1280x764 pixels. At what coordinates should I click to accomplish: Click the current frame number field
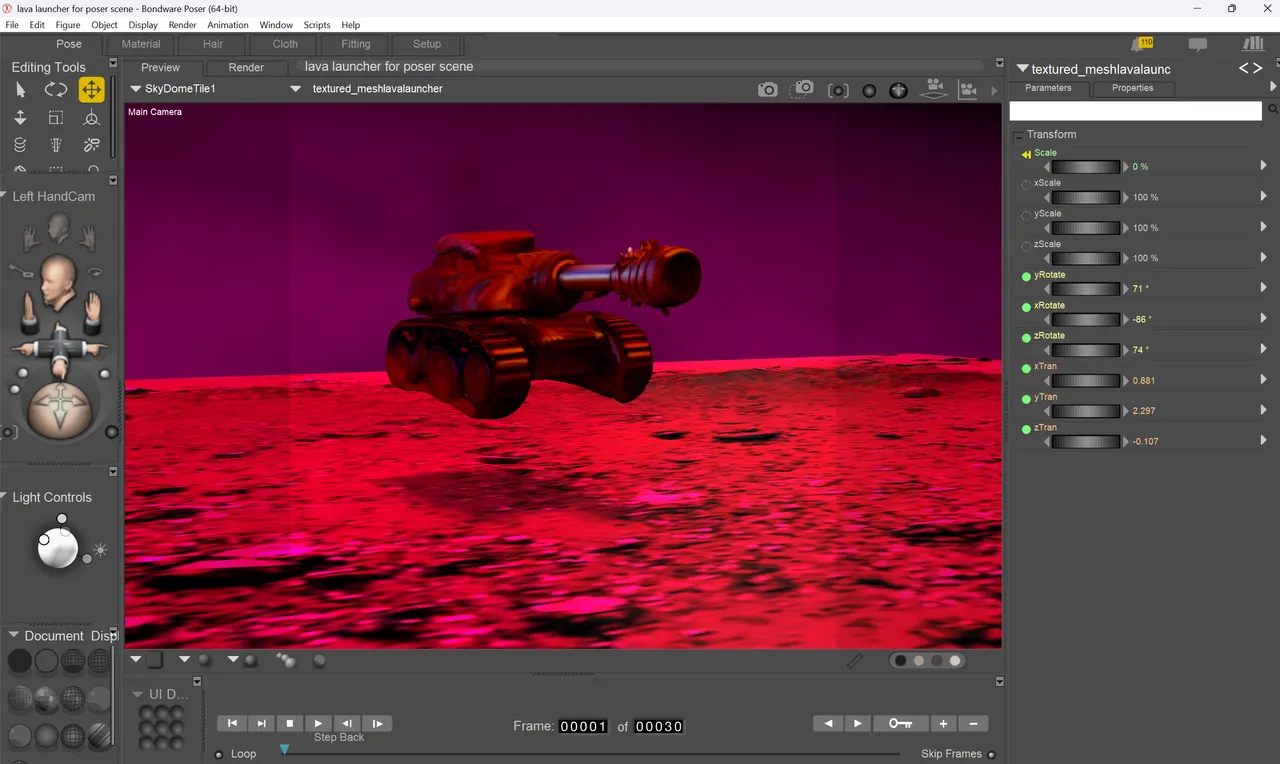[x=583, y=726]
